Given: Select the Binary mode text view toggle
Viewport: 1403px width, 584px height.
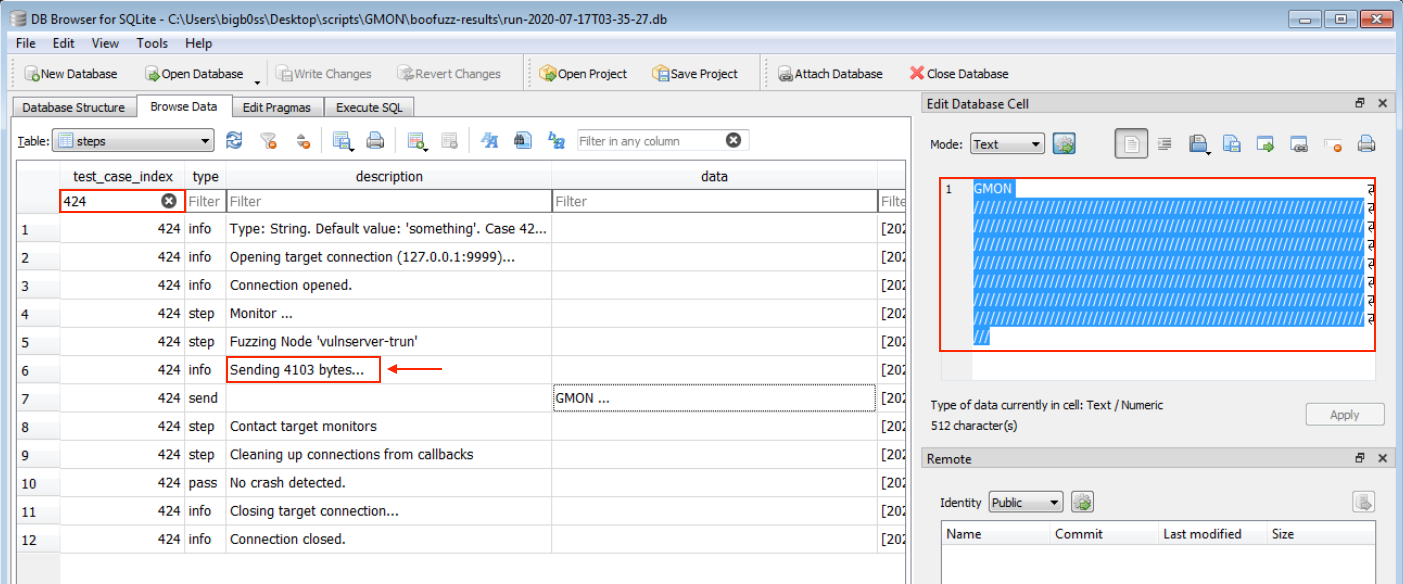Looking at the screenshot, I should 1164,143.
